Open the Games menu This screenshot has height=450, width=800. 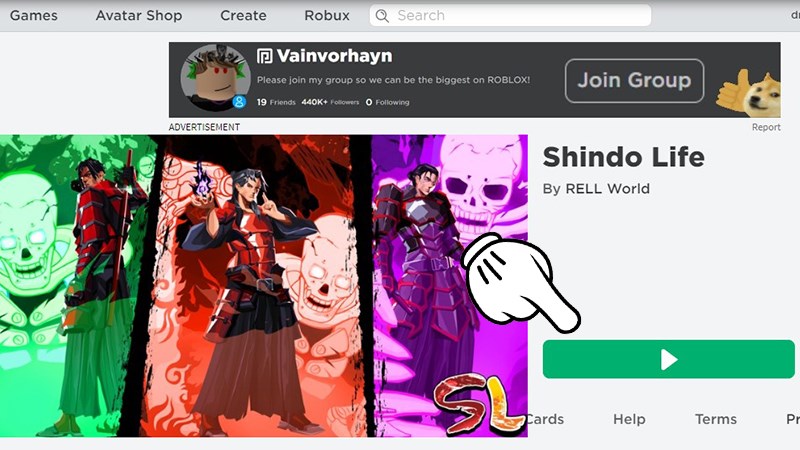pos(34,16)
